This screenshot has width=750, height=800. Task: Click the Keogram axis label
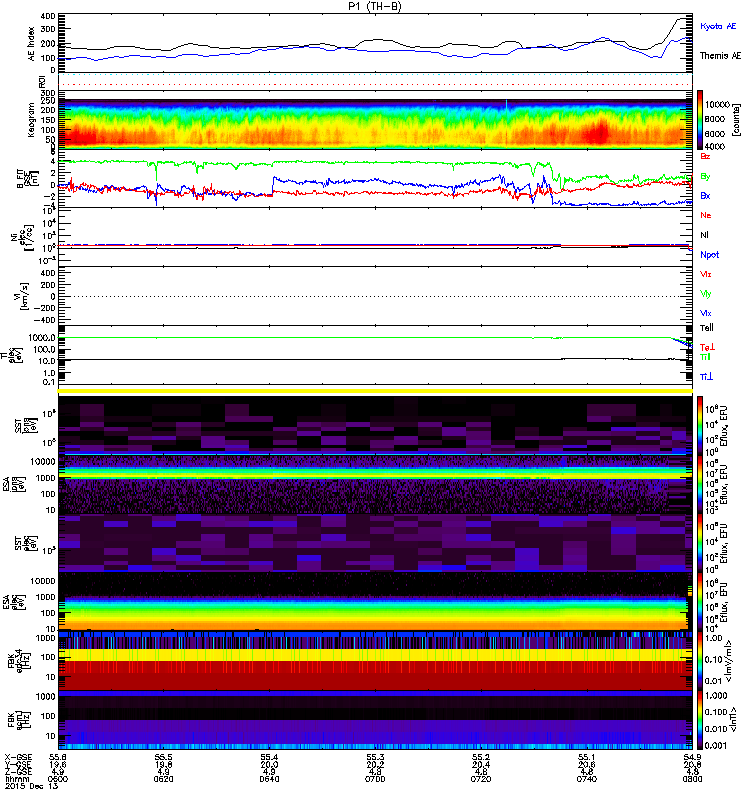(x=32, y=120)
